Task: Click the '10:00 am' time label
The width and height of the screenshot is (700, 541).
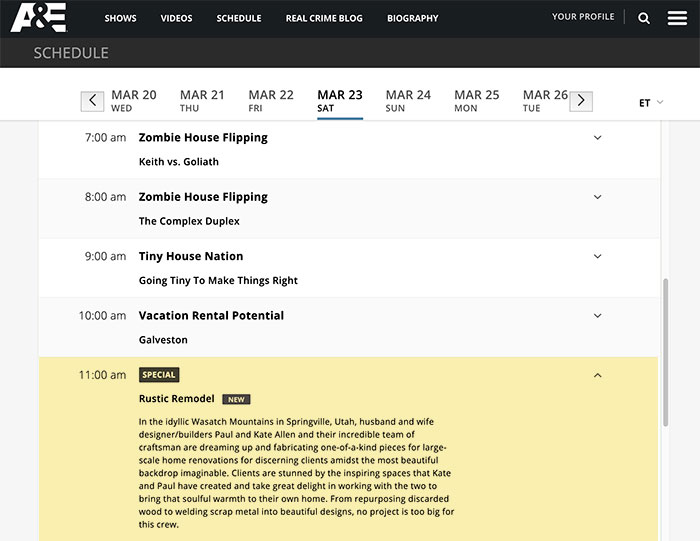Action: coord(102,316)
